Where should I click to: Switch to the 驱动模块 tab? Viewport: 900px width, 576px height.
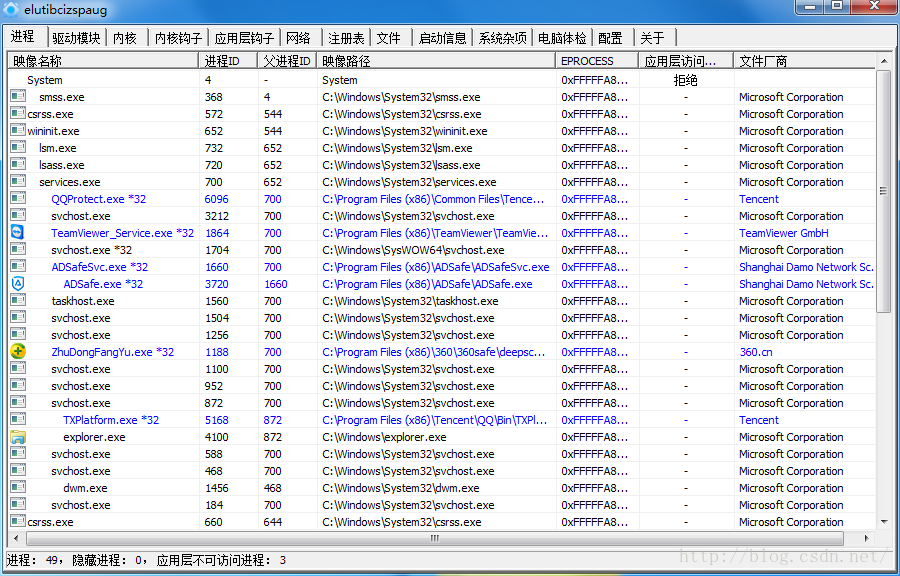click(x=76, y=38)
